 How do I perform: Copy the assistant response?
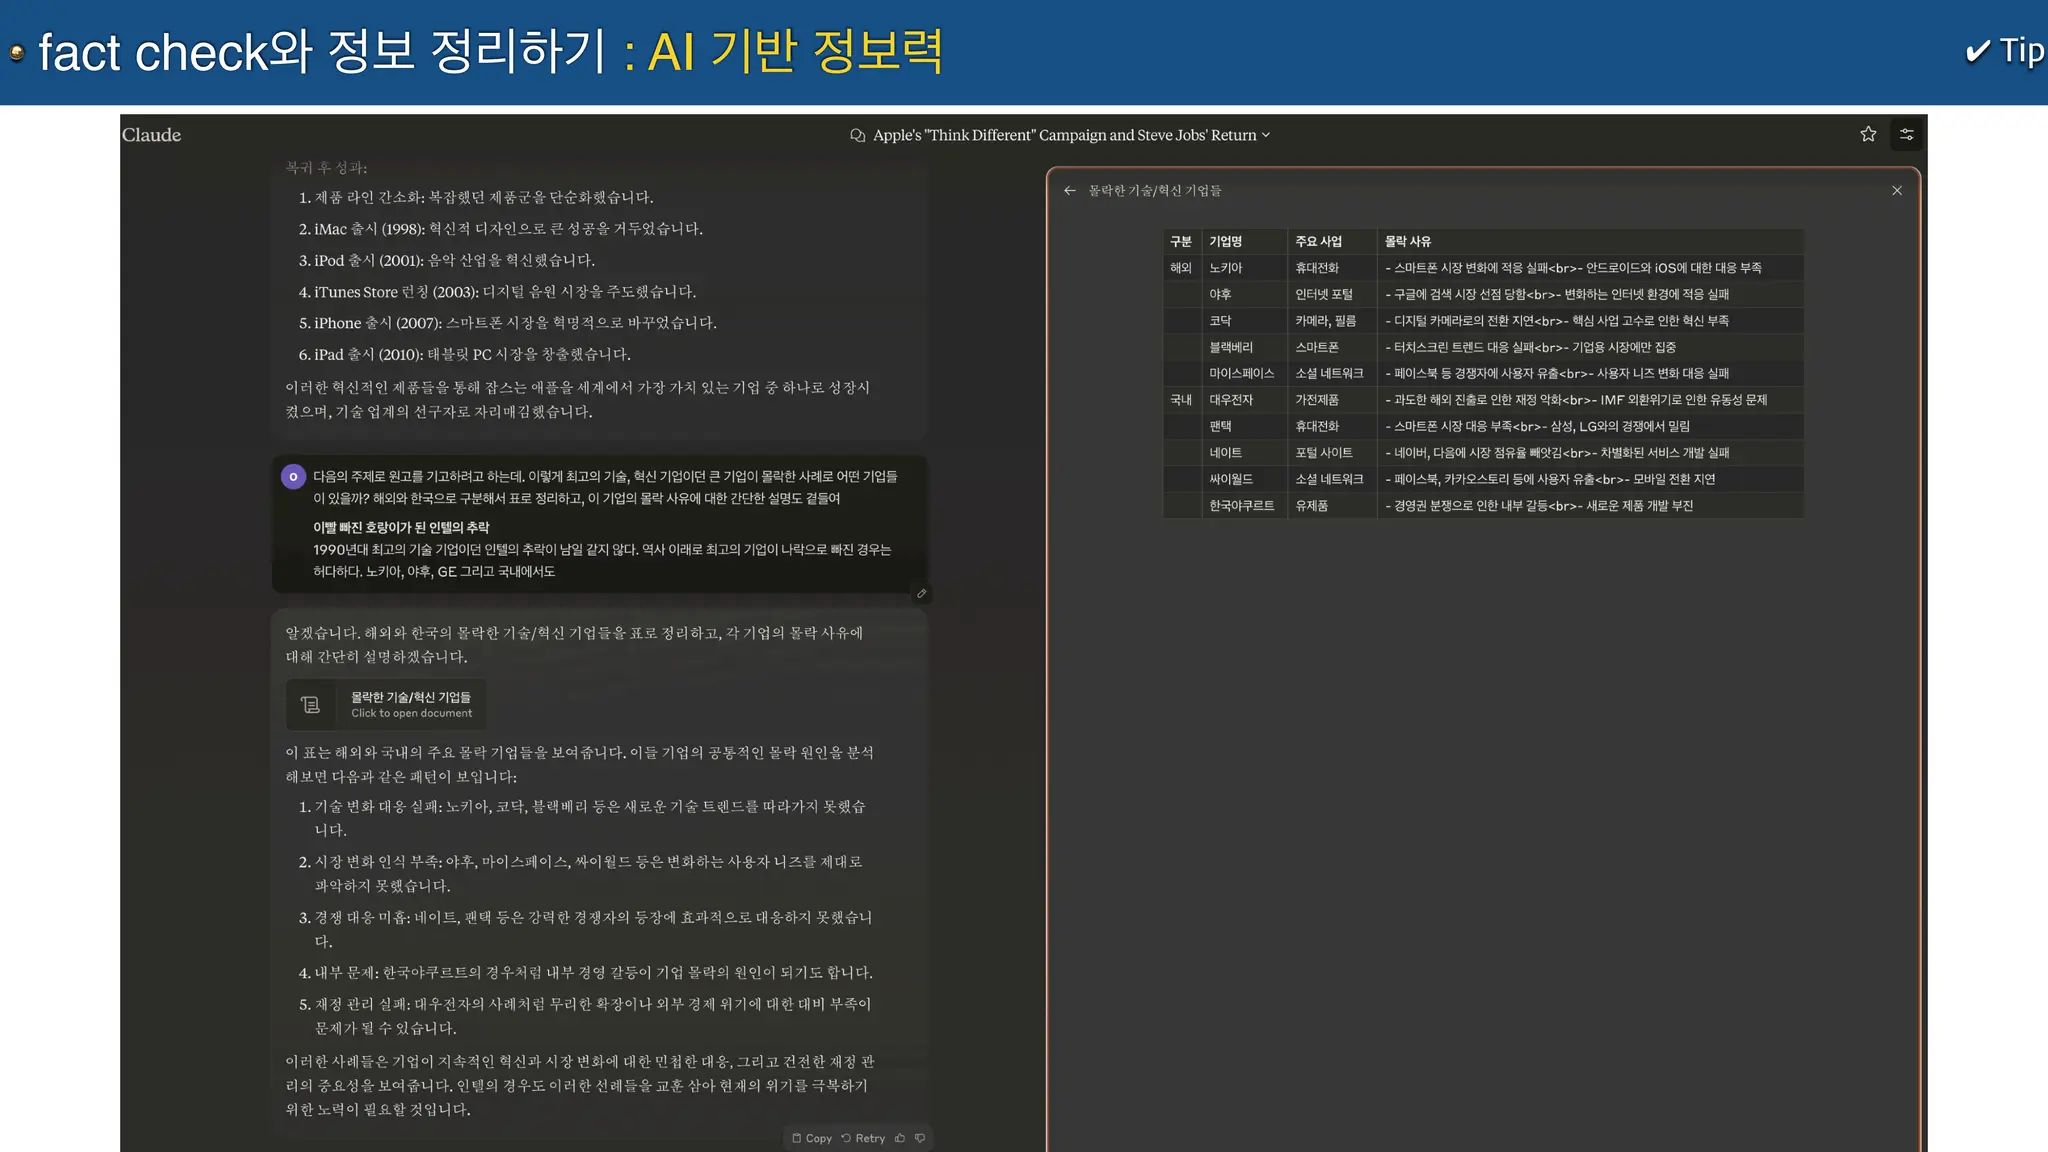812,1138
